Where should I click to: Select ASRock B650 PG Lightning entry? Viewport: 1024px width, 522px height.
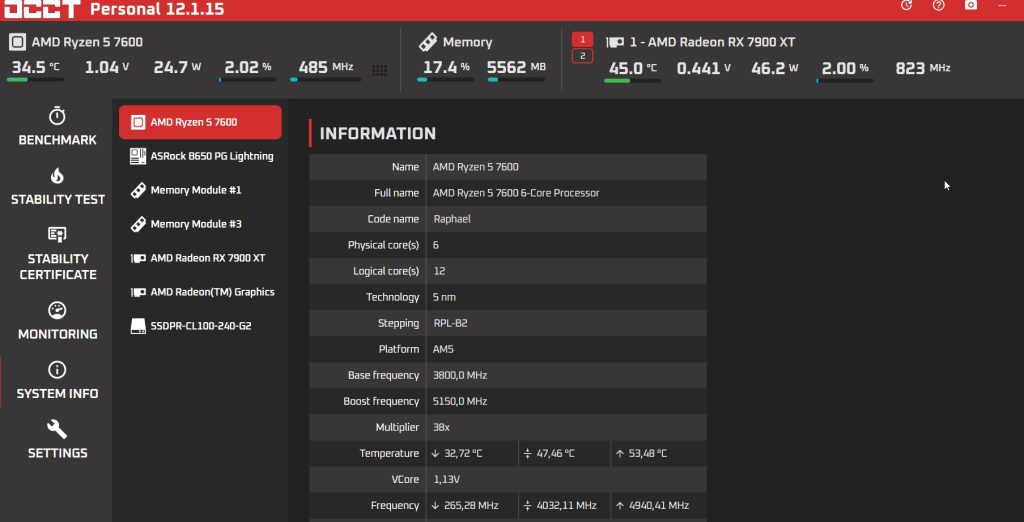tap(200, 156)
